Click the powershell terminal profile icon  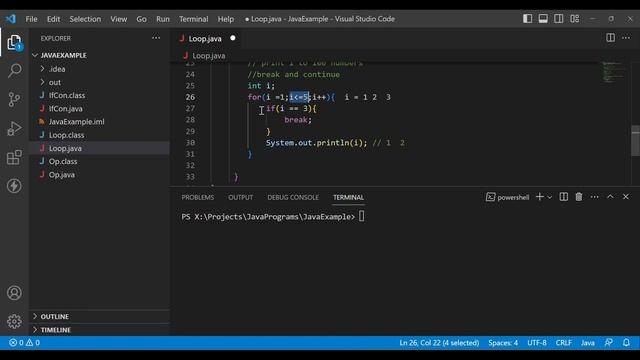(491, 197)
